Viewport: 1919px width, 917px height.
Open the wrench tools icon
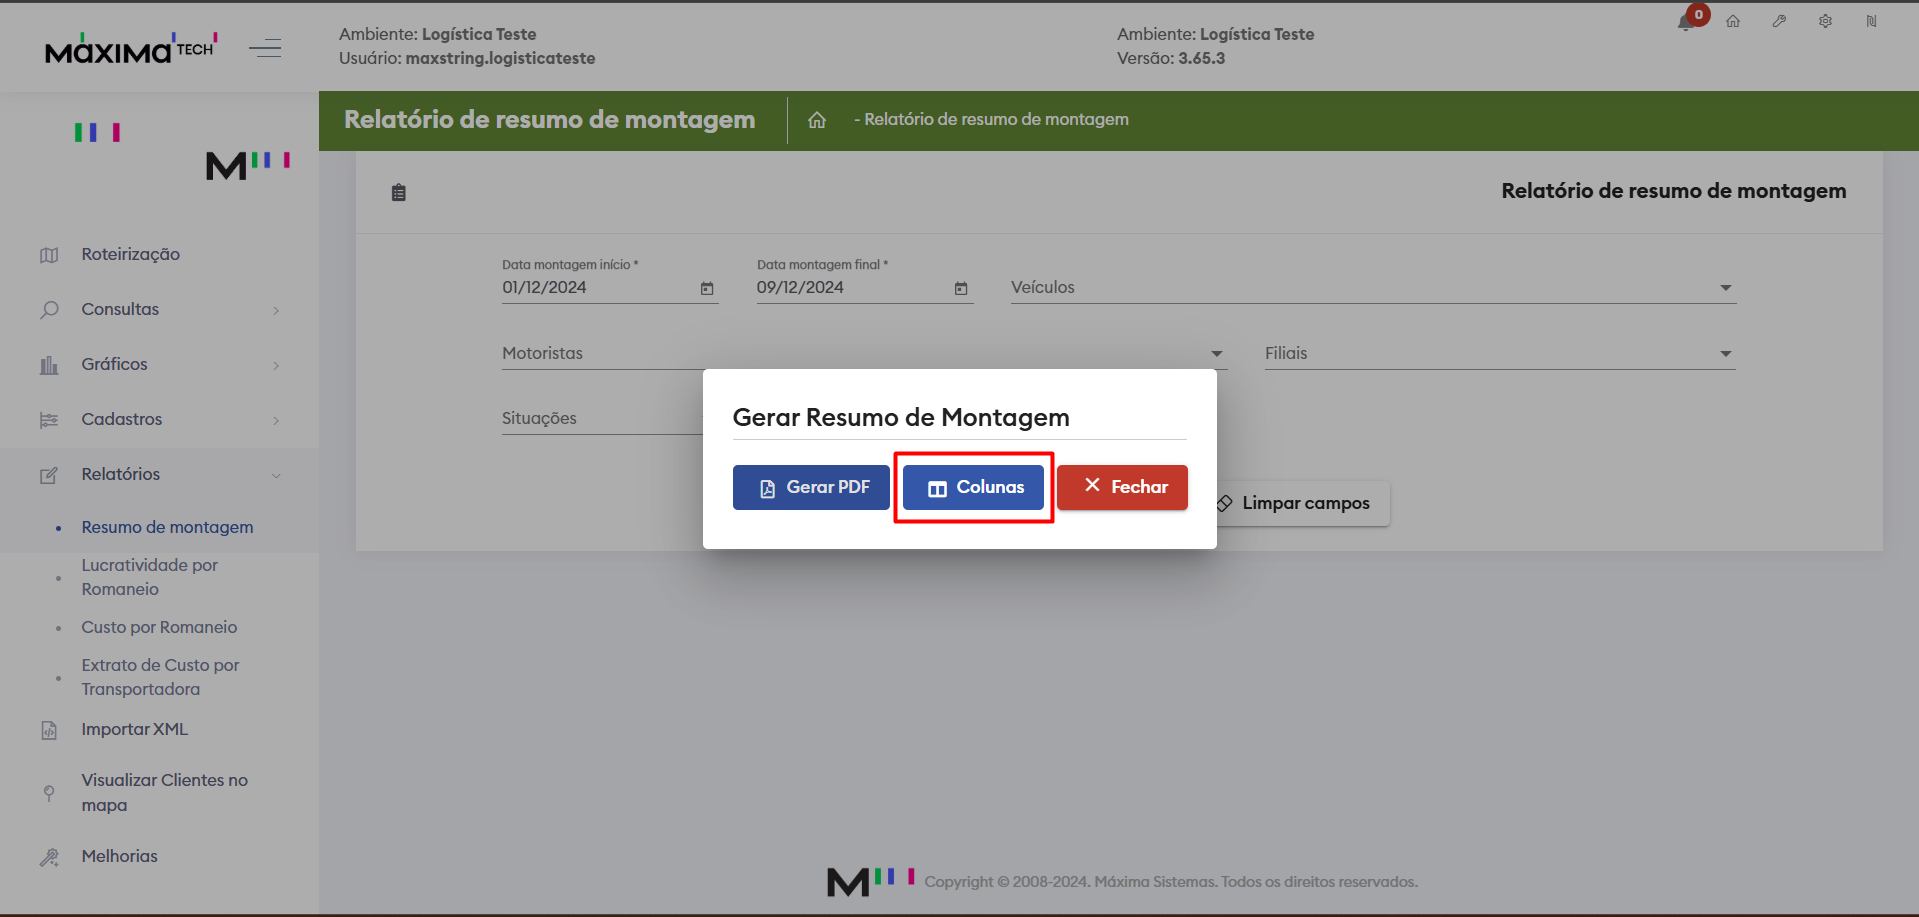click(1779, 21)
